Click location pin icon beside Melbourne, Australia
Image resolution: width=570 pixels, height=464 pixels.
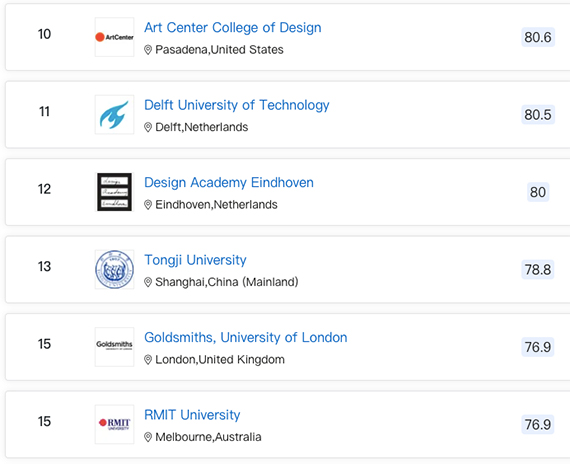coord(148,437)
